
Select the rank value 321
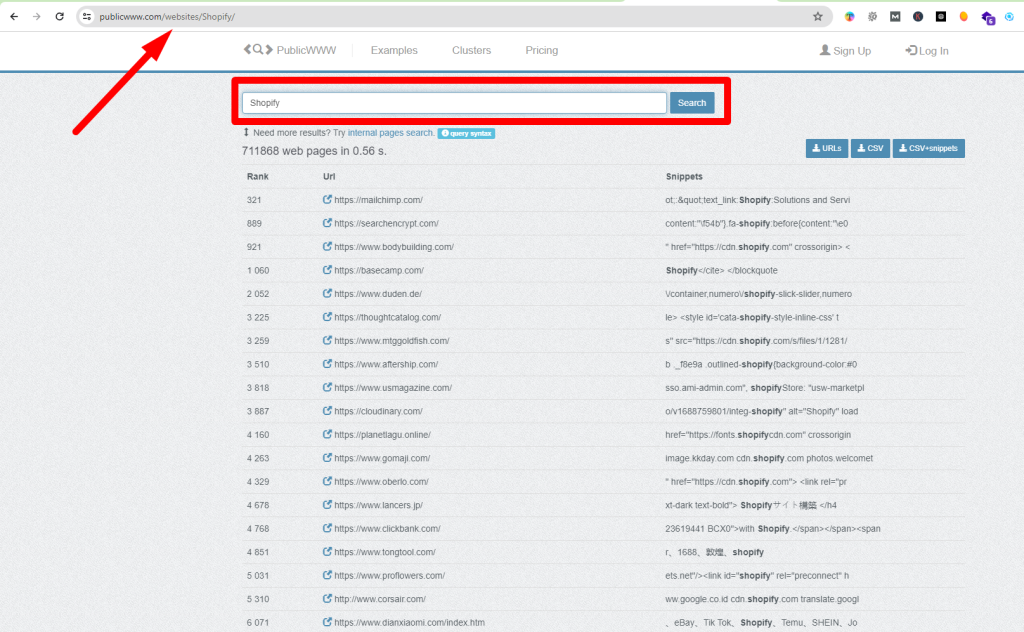click(254, 200)
